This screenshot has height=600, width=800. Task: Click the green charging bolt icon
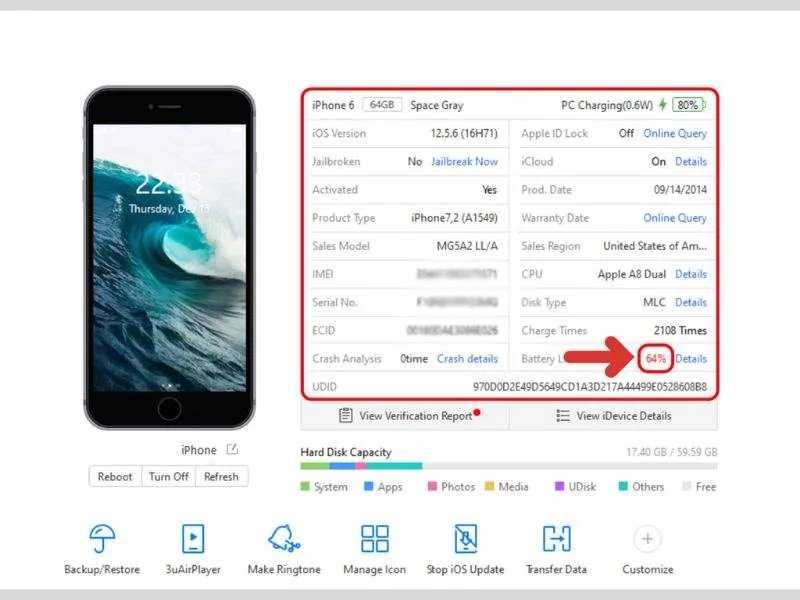pos(662,105)
